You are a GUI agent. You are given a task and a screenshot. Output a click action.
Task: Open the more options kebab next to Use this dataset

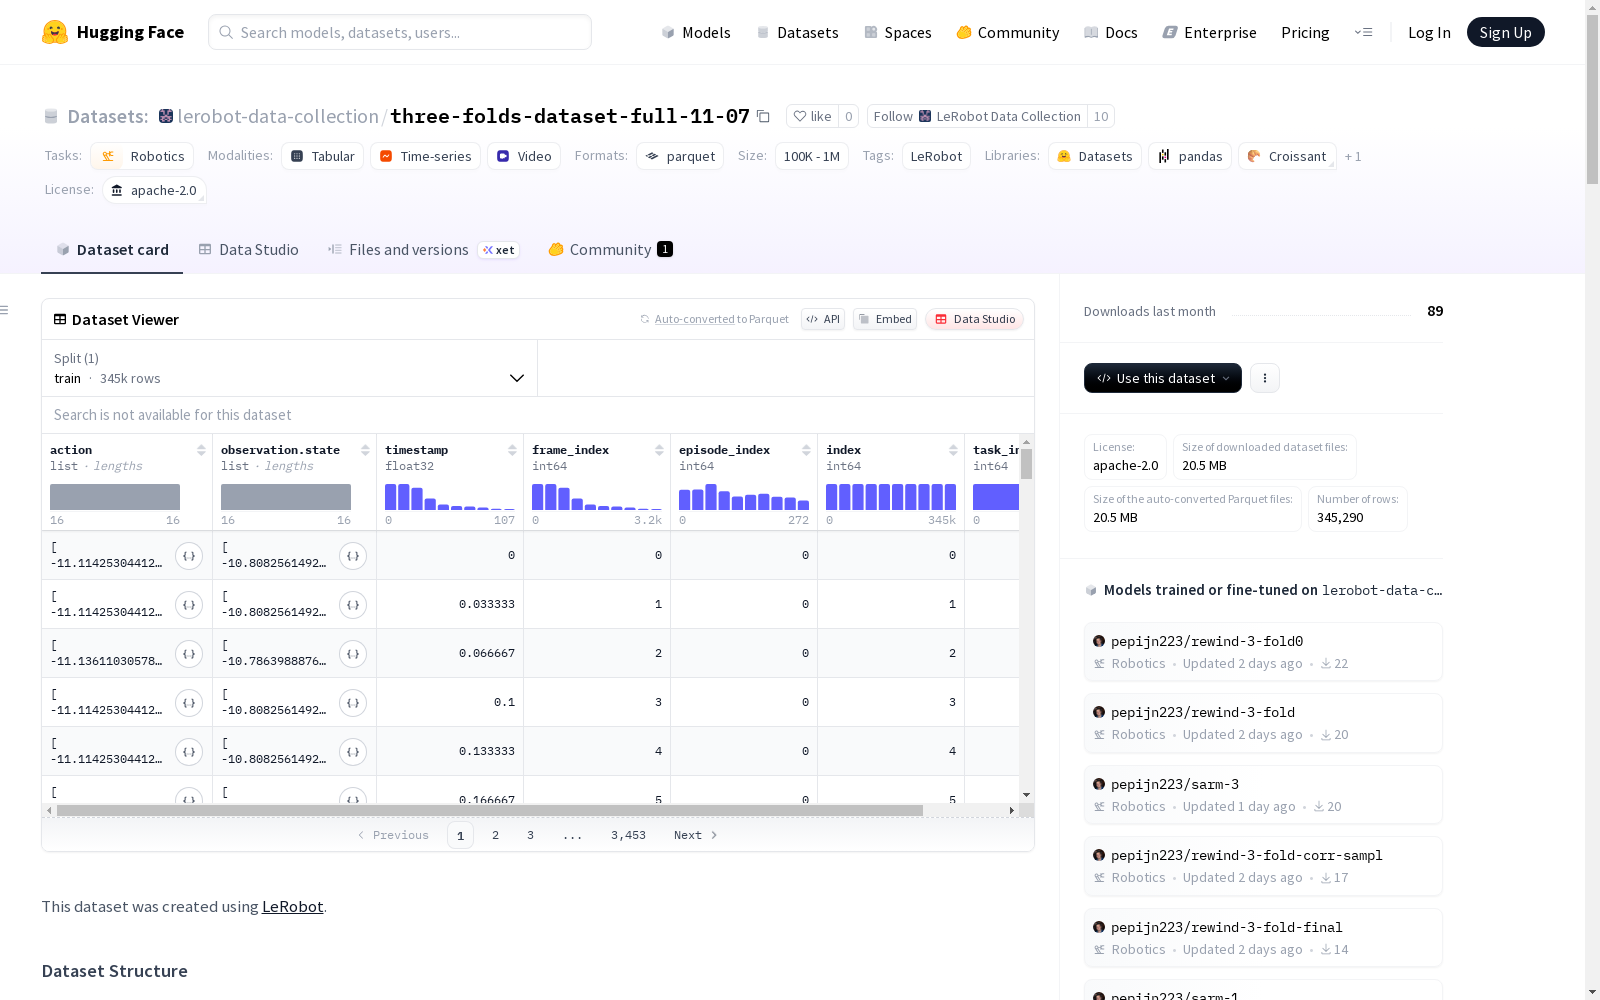(x=1265, y=378)
